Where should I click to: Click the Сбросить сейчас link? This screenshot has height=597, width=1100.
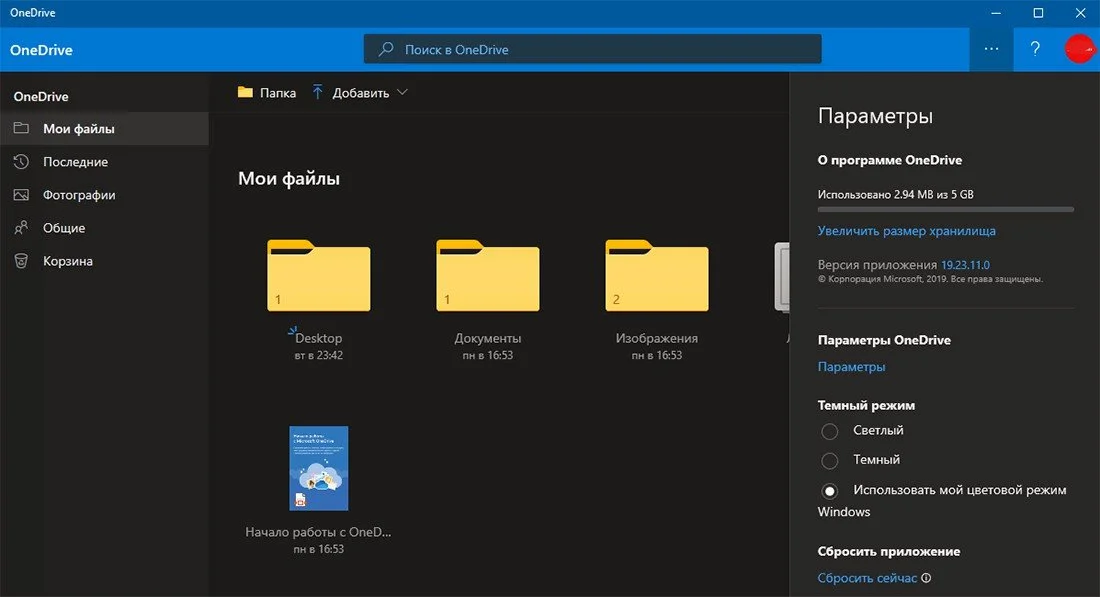tap(867, 578)
